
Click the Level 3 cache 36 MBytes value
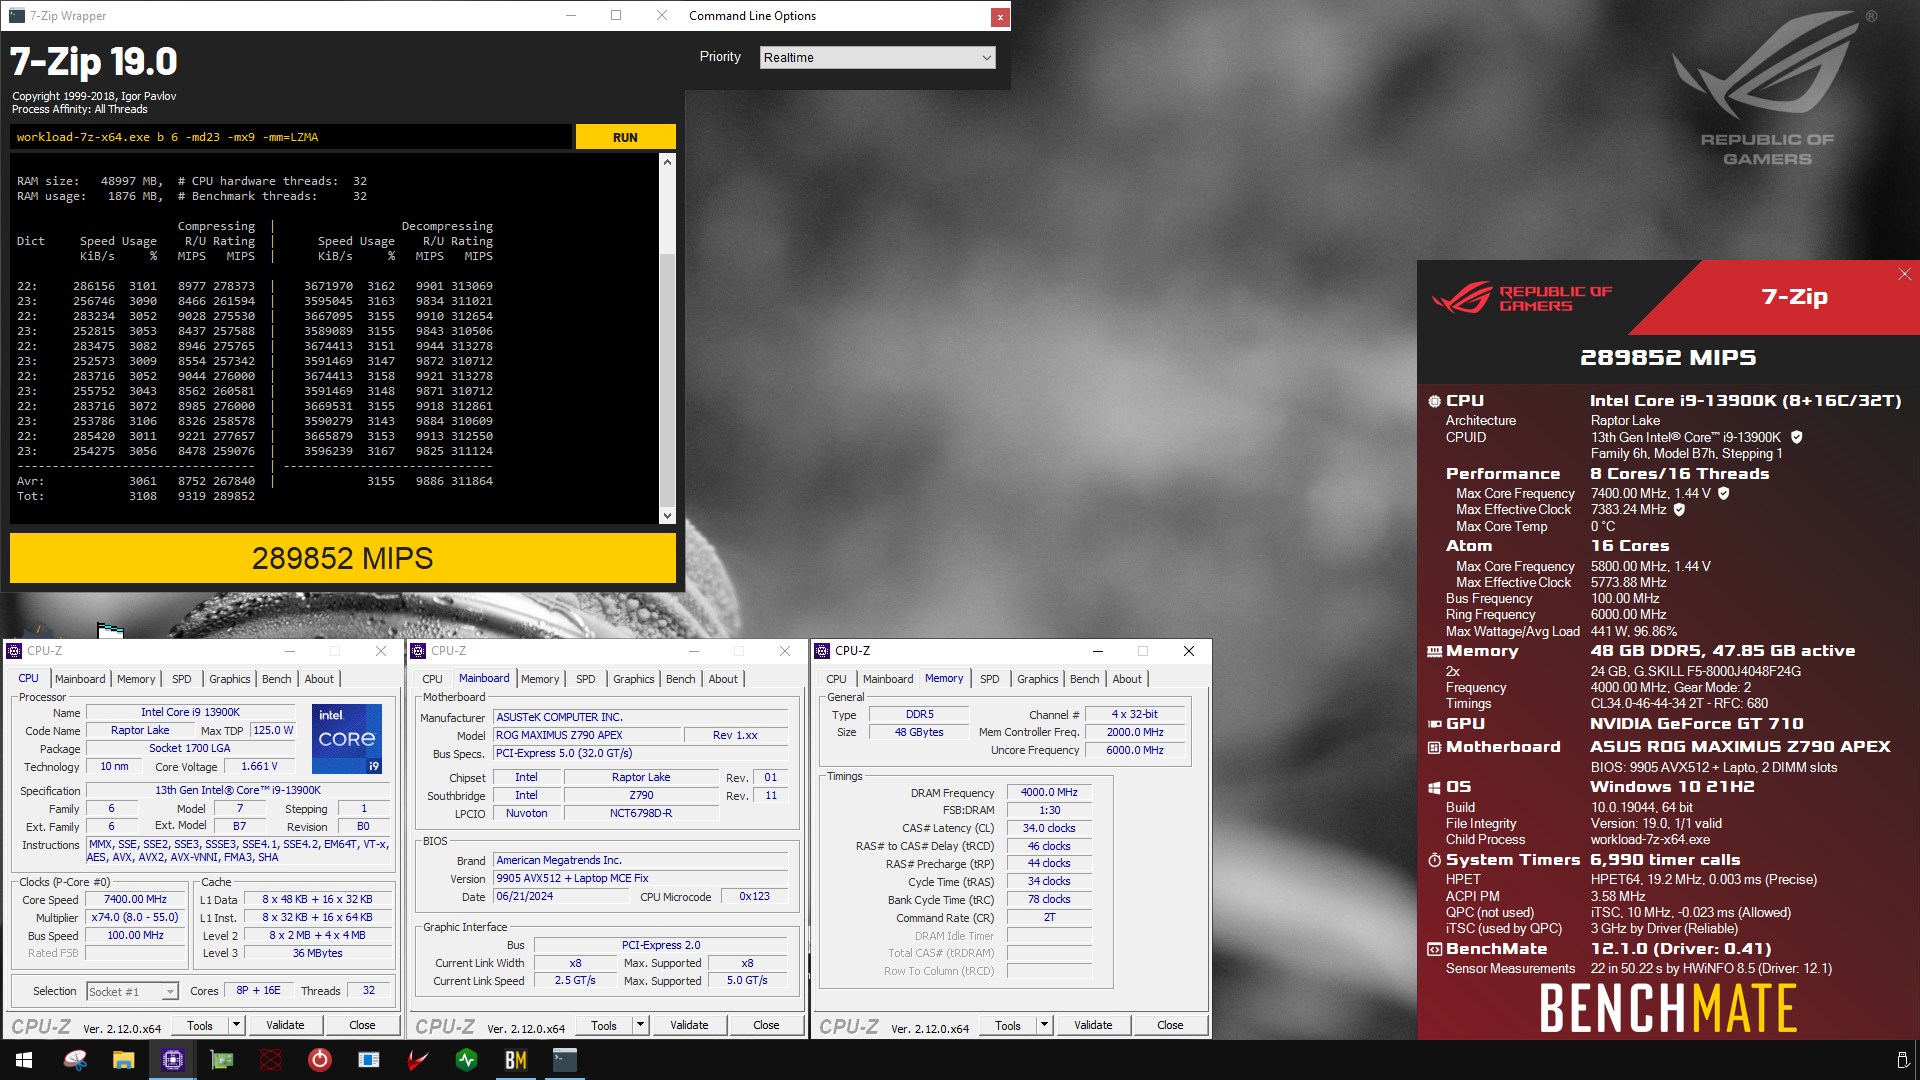317,954
